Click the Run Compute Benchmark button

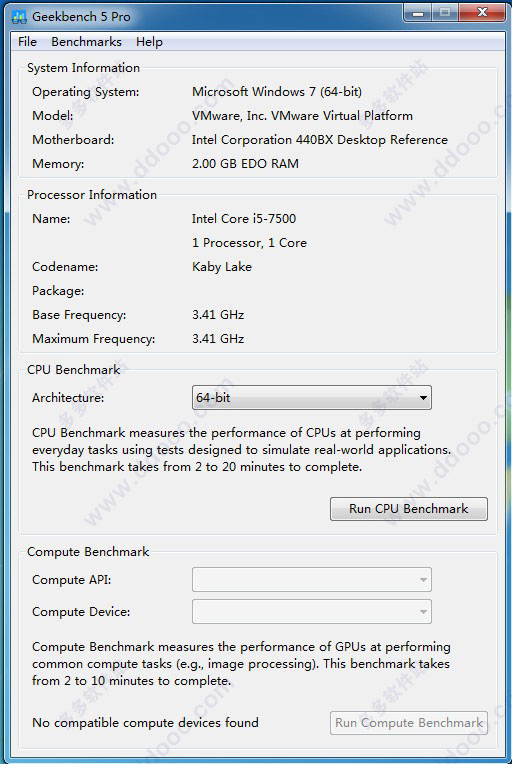click(x=409, y=723)
